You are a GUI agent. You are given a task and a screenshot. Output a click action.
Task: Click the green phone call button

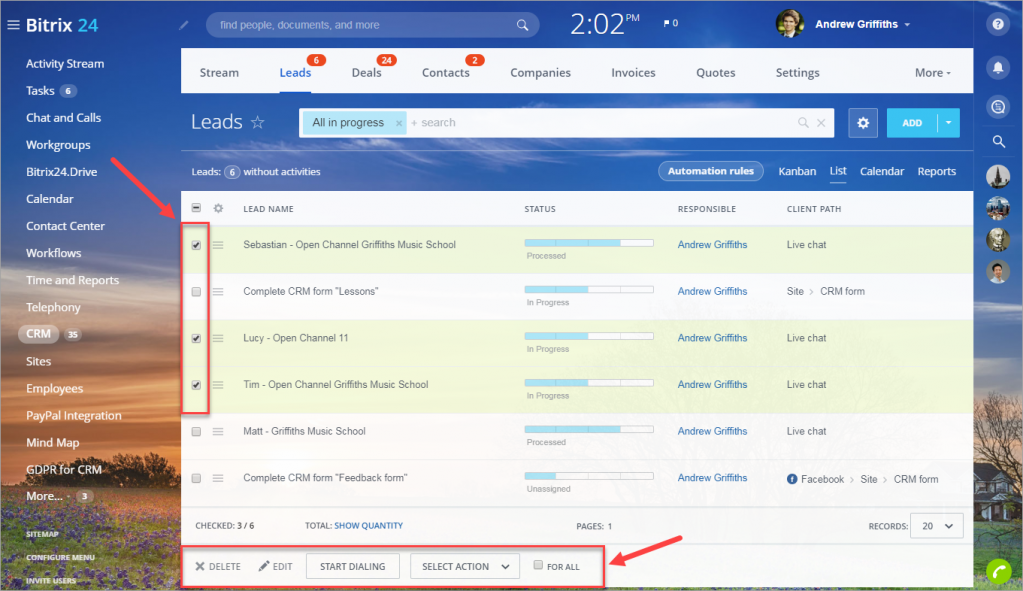998,571
